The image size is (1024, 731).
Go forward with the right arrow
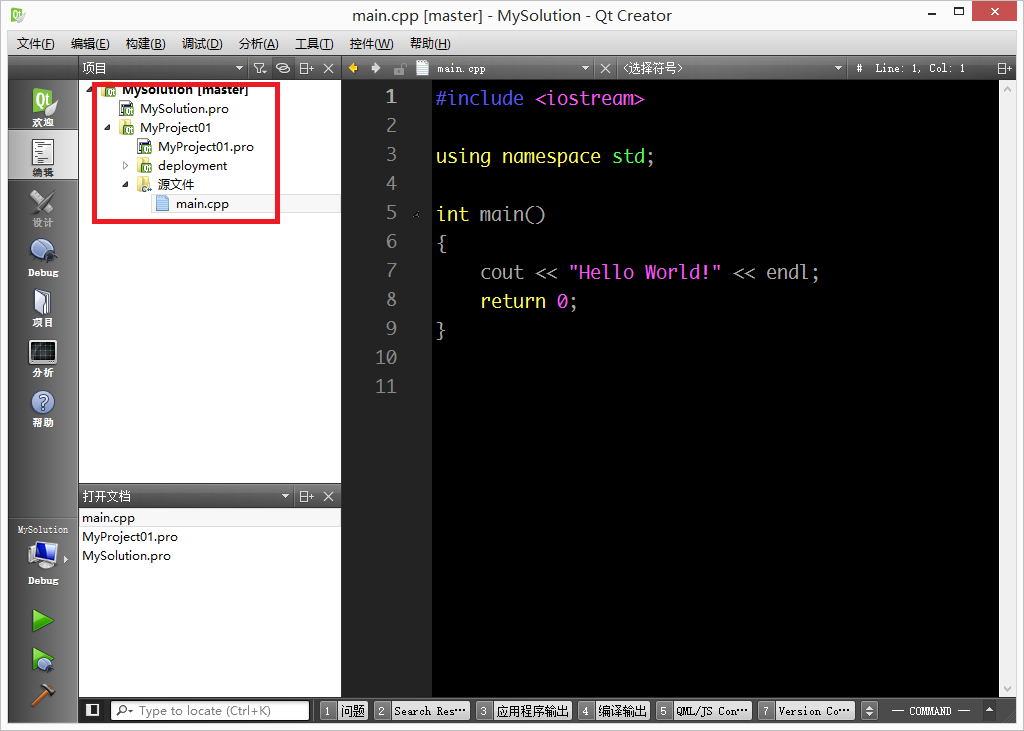click(x=376, y=68)
